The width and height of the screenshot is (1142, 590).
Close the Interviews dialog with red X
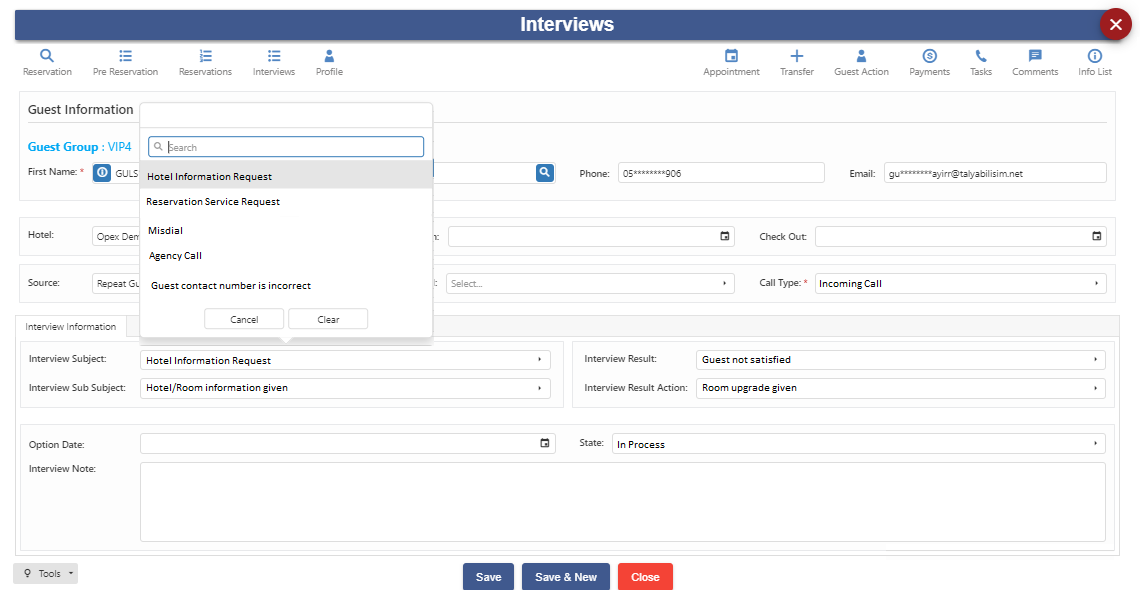tap(1115, 25)
